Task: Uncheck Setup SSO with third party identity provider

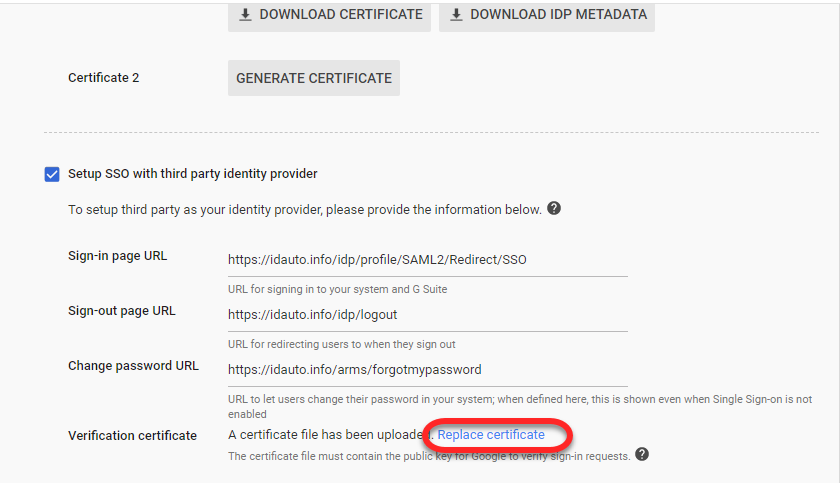Action: (52, 174)
